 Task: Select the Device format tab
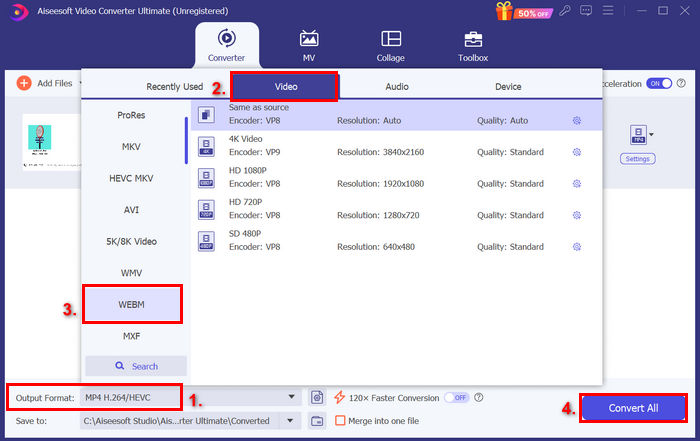[x=508, y=87]
